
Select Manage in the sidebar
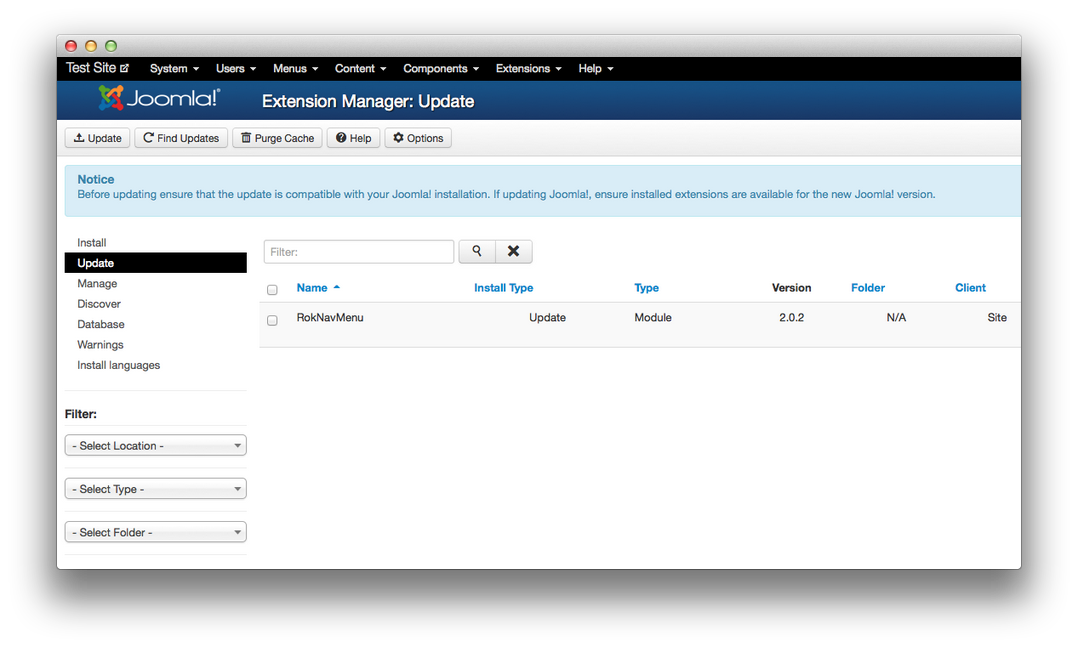coord(97,283)
